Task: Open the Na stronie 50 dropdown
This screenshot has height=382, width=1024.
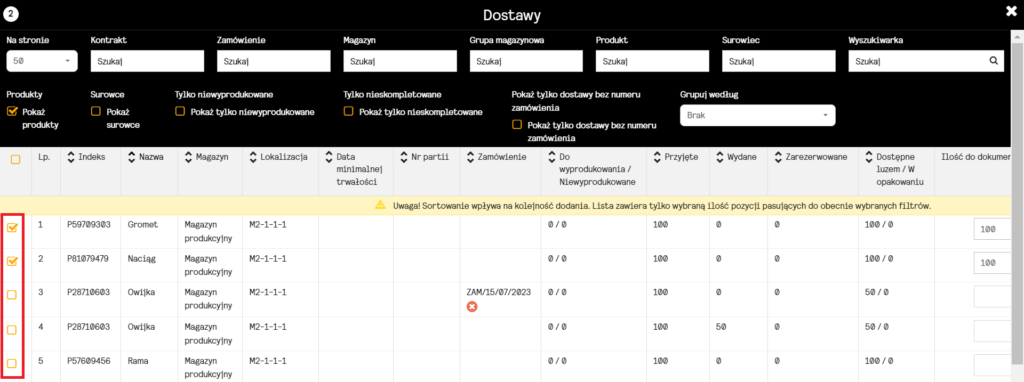Action: [42, 61]
